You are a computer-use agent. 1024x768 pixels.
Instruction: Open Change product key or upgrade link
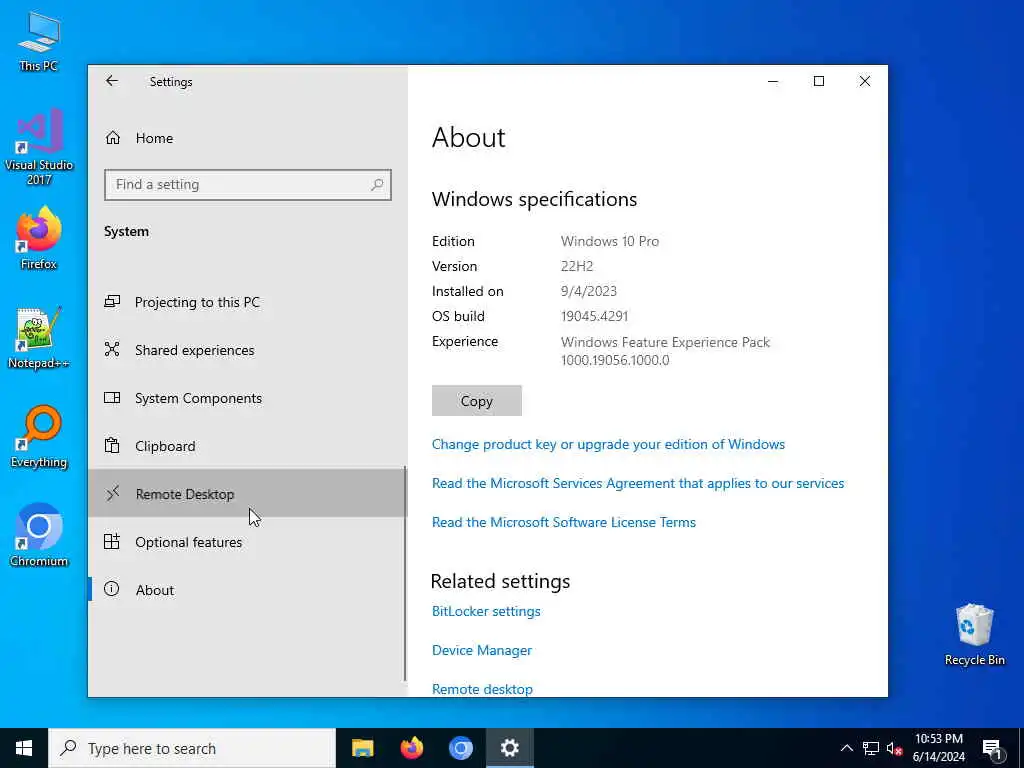point(608,444)
